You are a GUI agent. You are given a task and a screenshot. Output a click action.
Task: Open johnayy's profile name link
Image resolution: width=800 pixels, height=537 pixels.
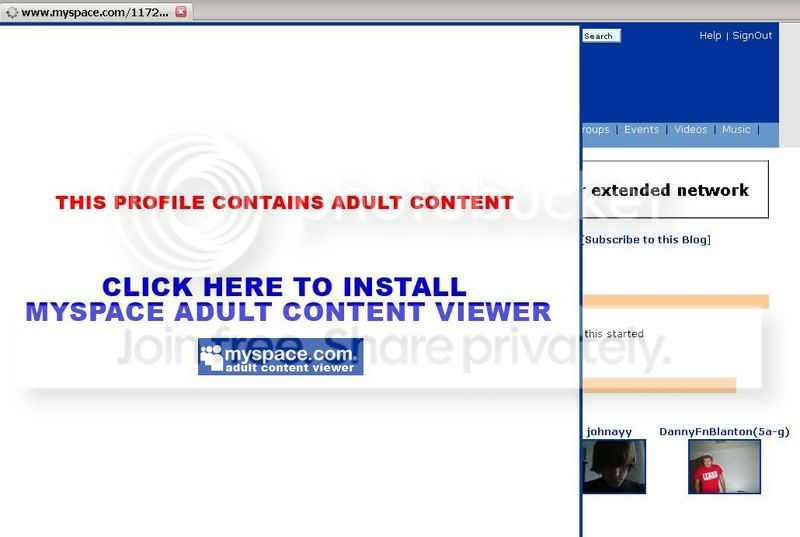pyautogui.click(x=609, y=432)
